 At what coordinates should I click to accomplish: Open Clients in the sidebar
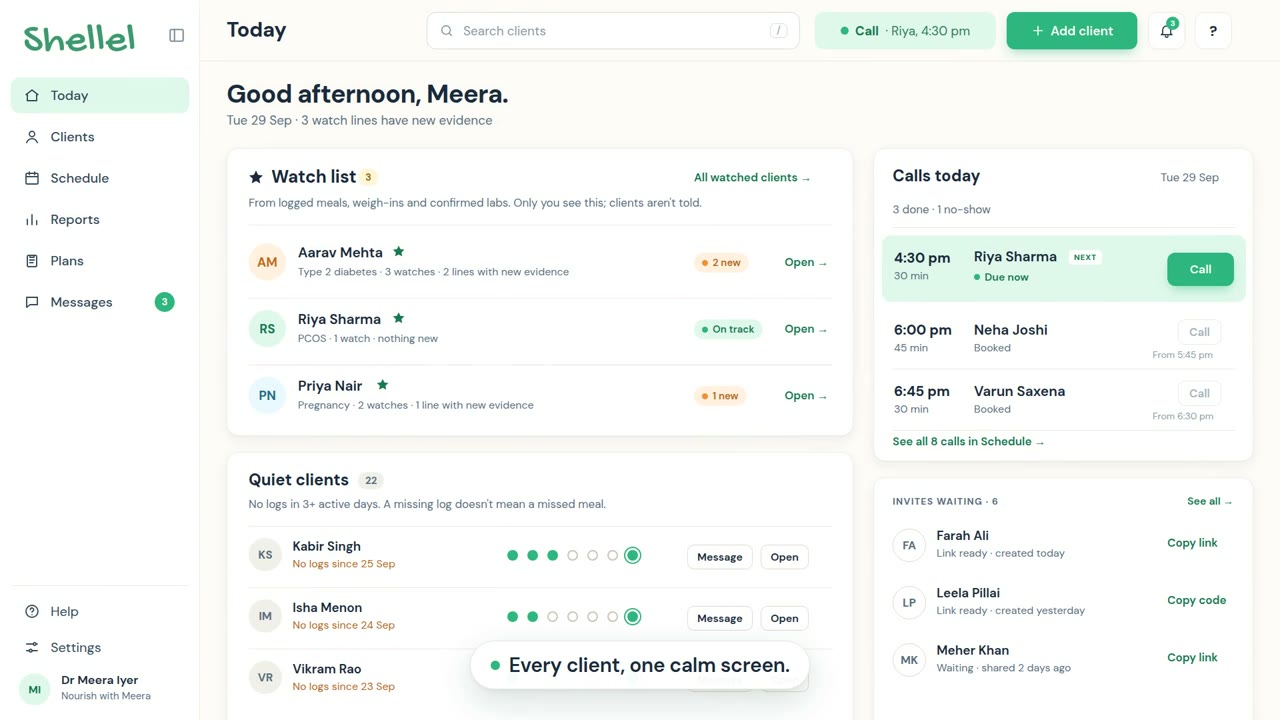[x=100, y=137]
